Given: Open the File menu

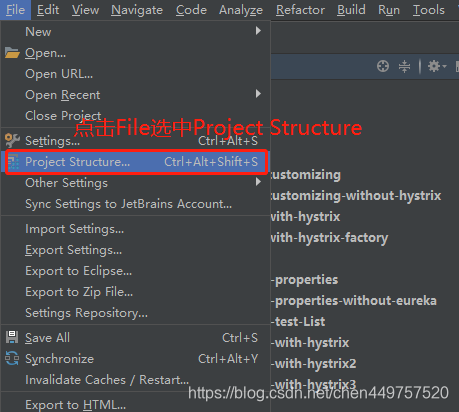Looking at the screenshot, I should tap(15, 10).
